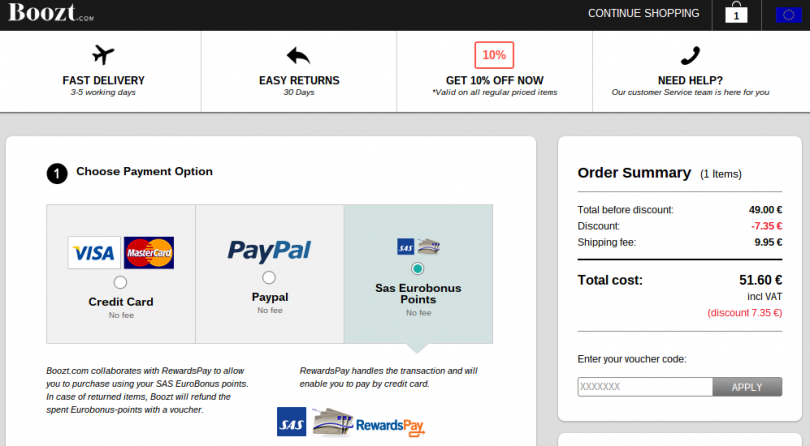Click the Choose Payment Option heading
Viewport: 810px width, 446px height.
coord(144,172)
